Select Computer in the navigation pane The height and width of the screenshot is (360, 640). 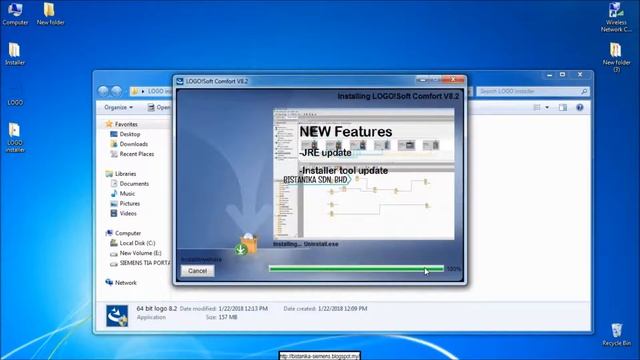click(123, 233)
